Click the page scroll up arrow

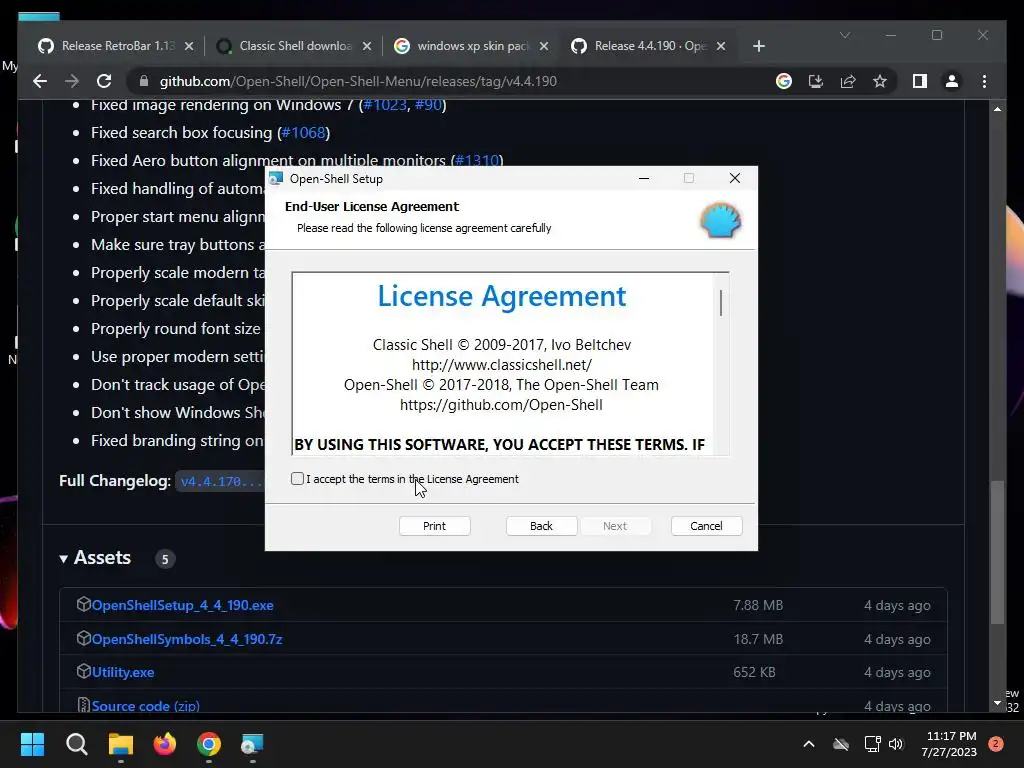point(997,109)
